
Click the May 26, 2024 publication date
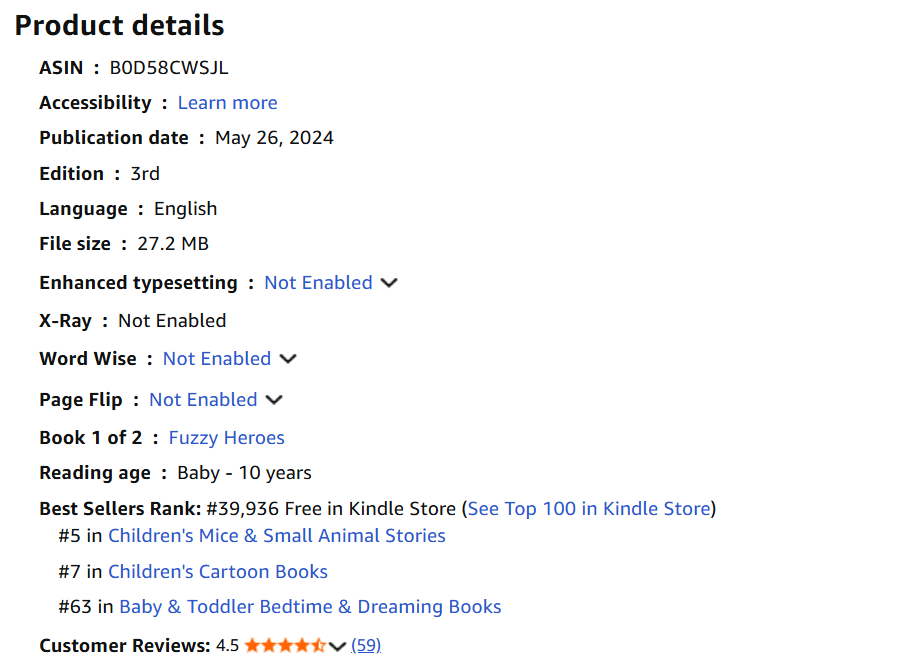click(274, 138)
